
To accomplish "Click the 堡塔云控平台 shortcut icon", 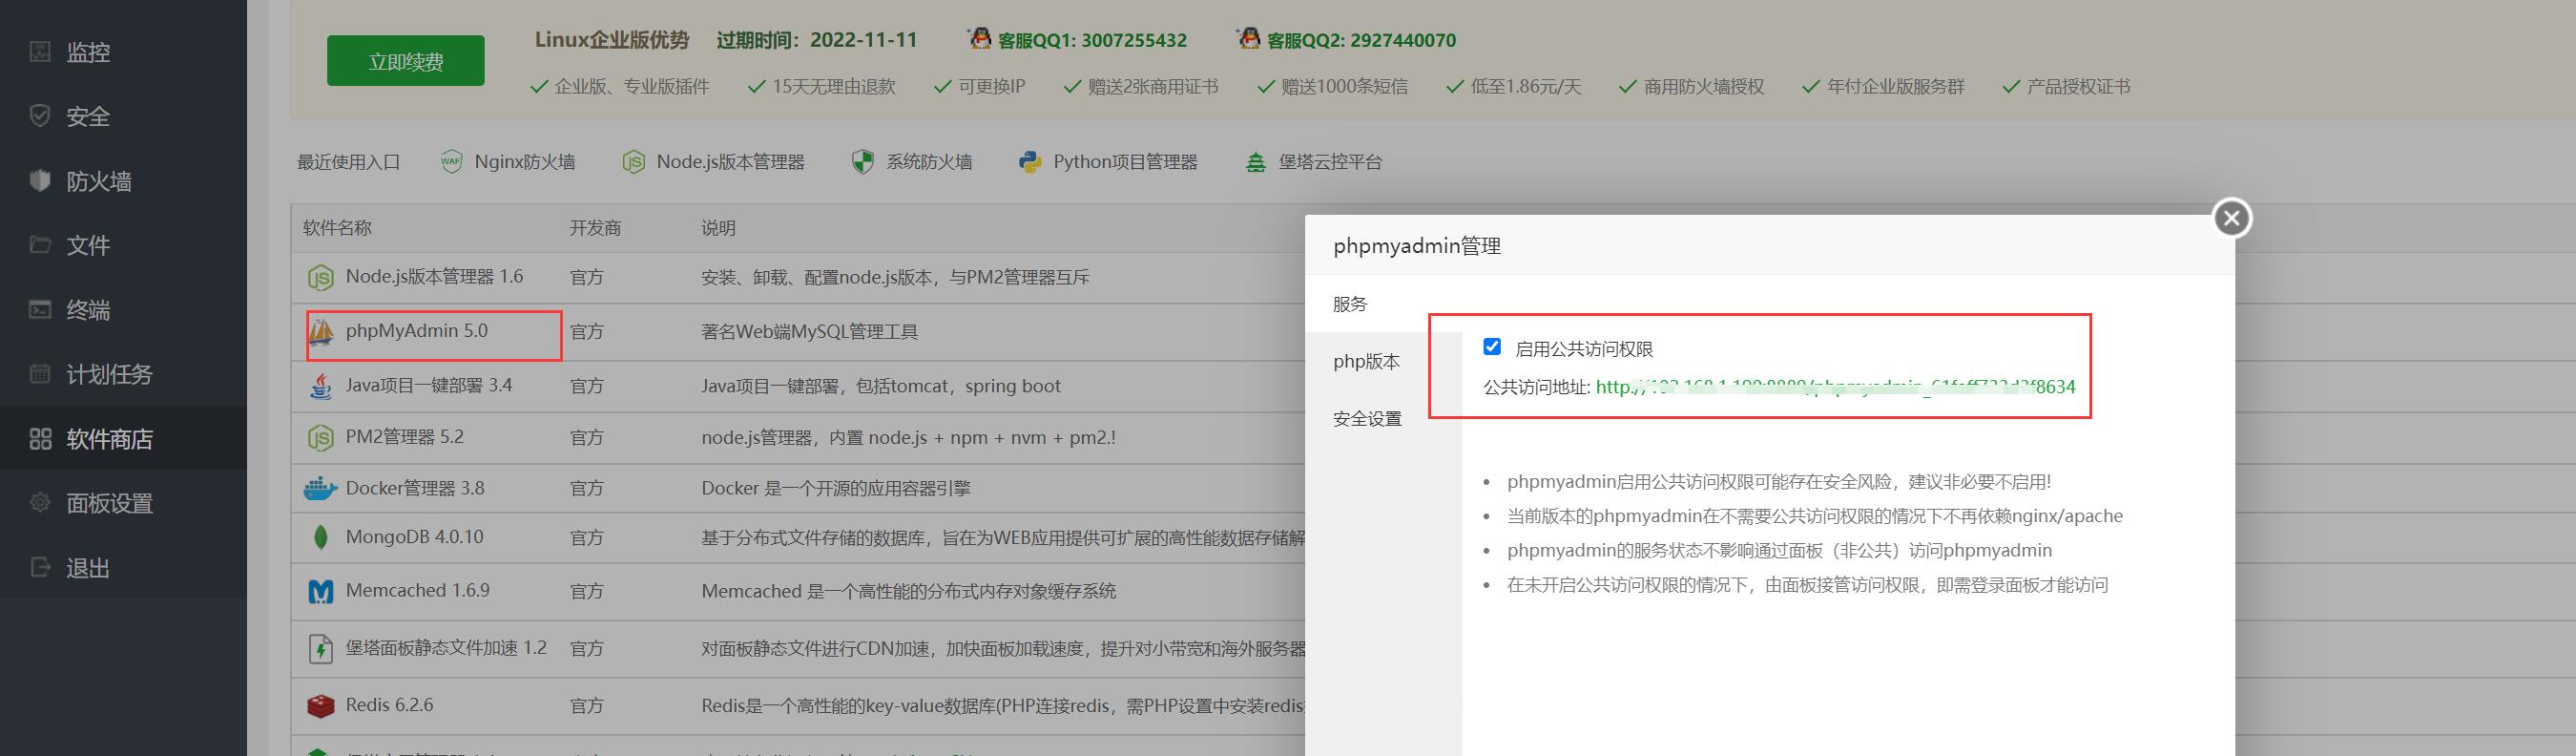I will (1255, 161).
